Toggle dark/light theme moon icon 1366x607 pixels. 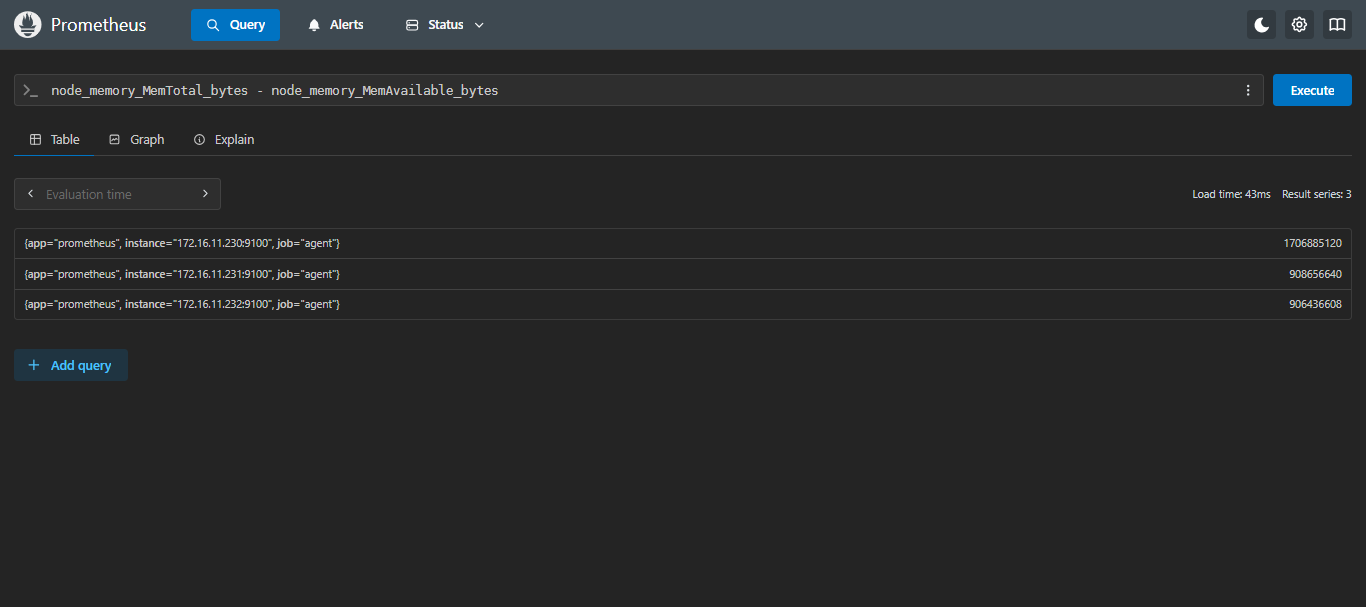click(x=1261, y=25)
